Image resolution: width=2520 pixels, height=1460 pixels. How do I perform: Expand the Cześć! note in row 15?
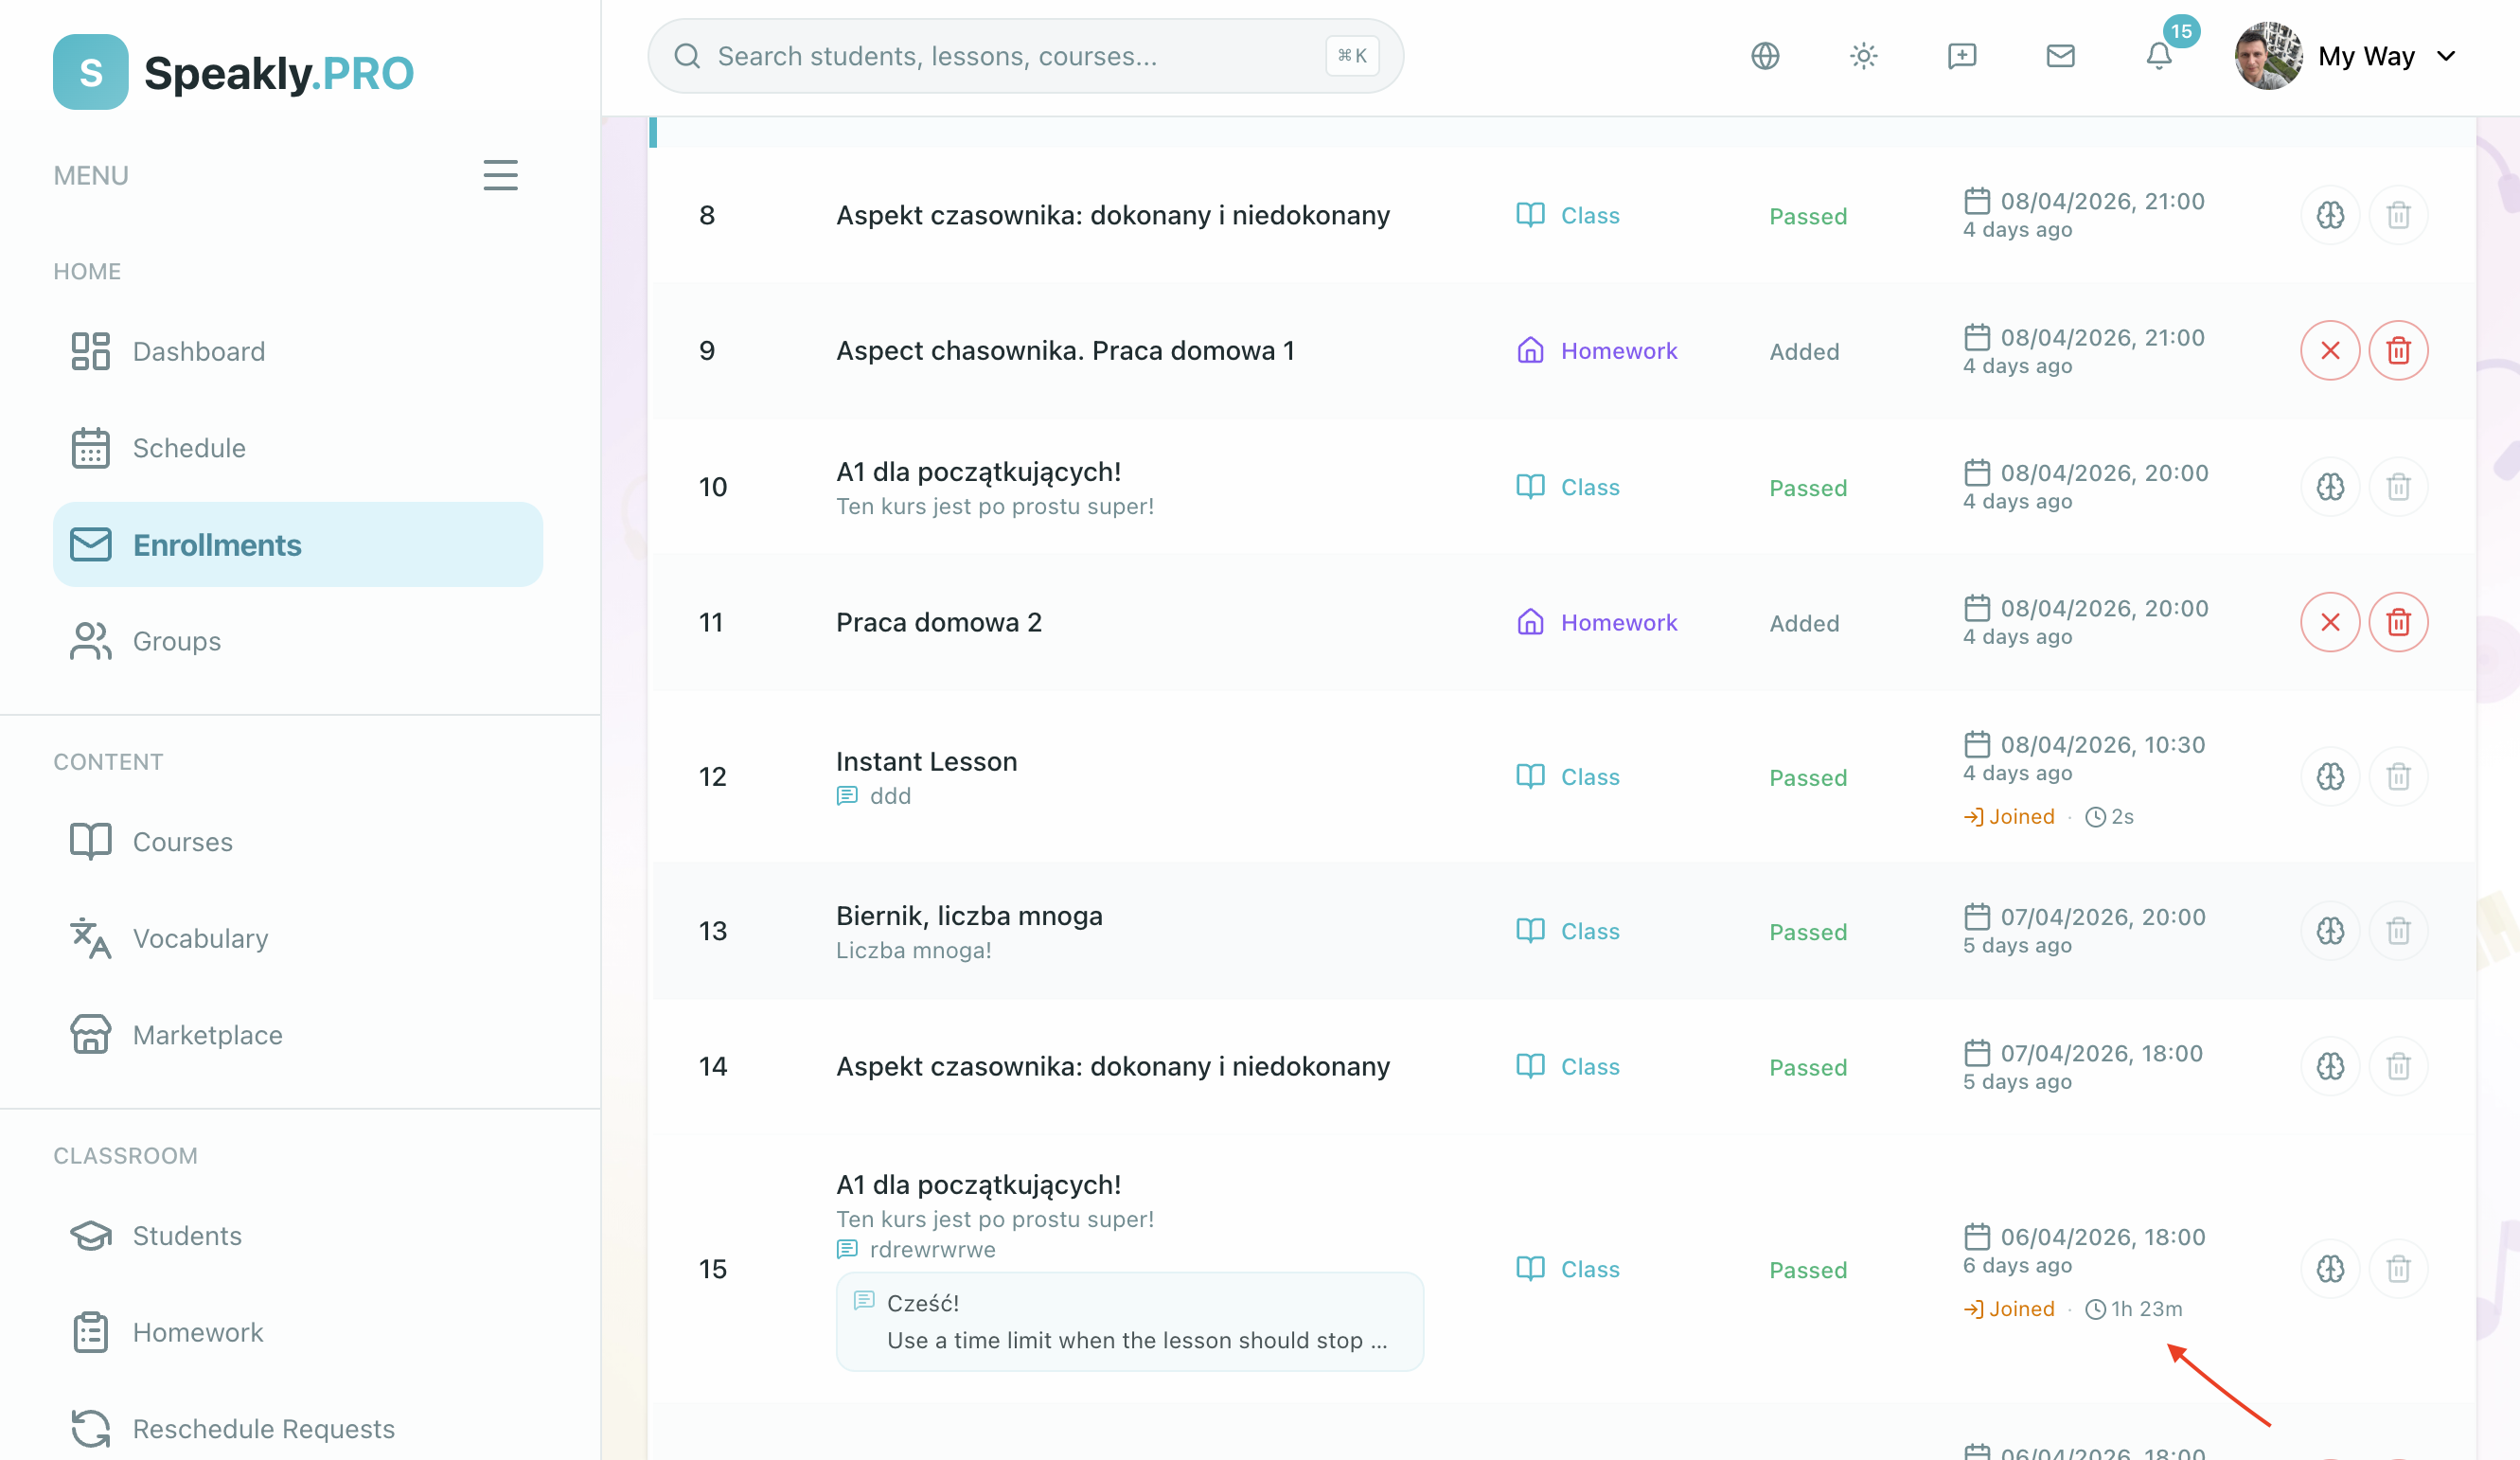pos(1129,1321)
